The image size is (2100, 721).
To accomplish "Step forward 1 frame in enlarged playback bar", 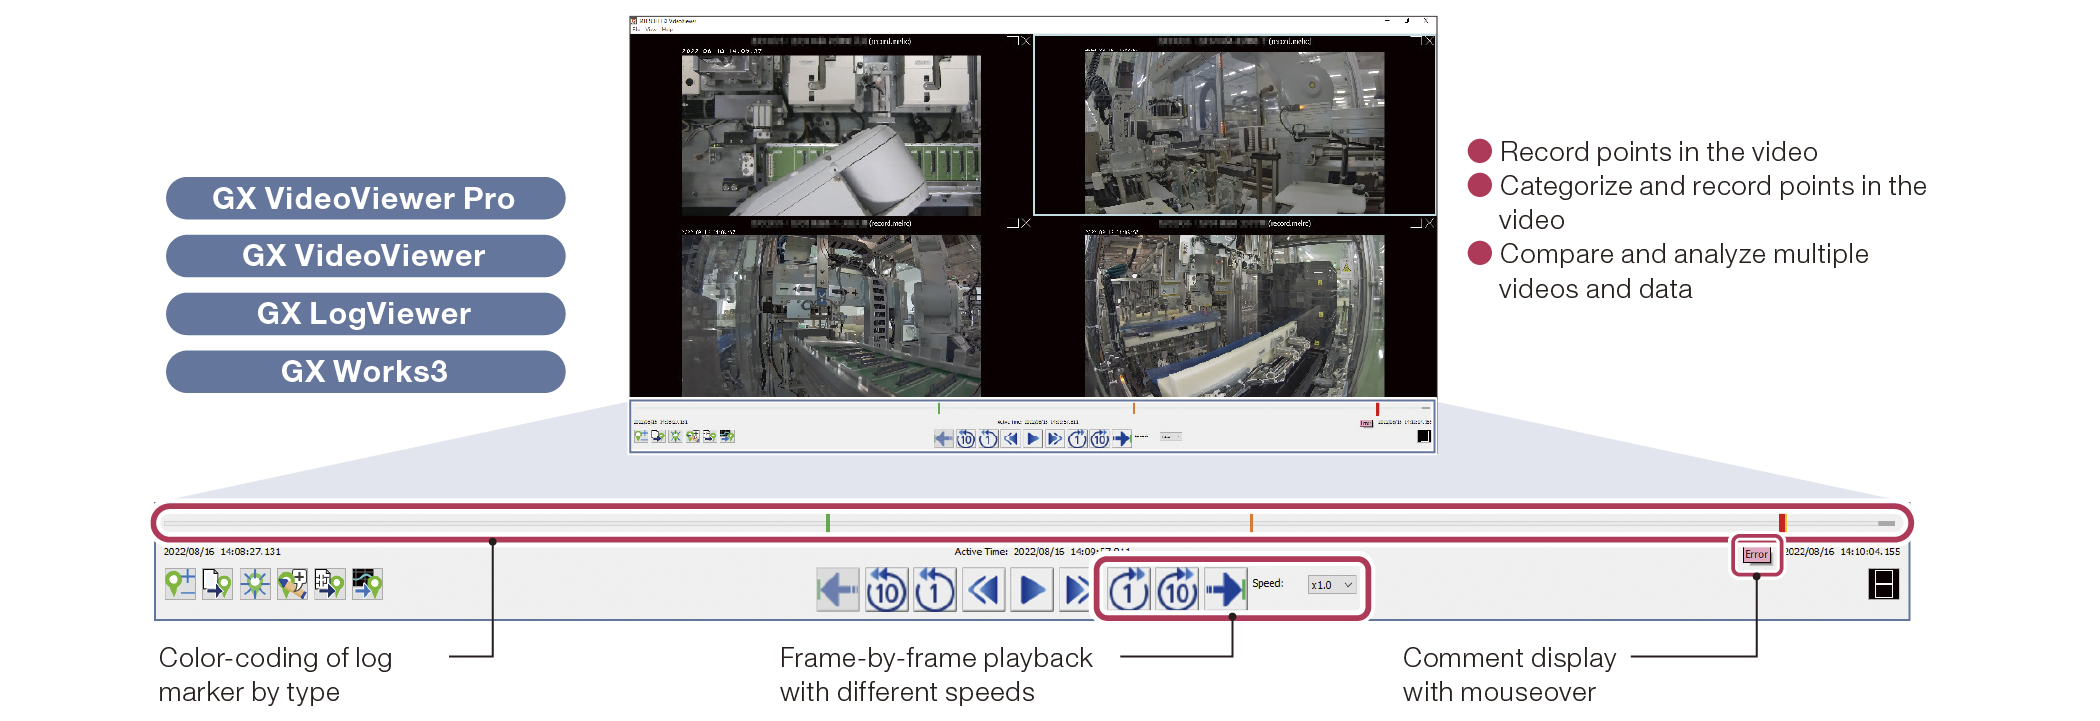I will pyautogui.click(x=1128, y=590).
